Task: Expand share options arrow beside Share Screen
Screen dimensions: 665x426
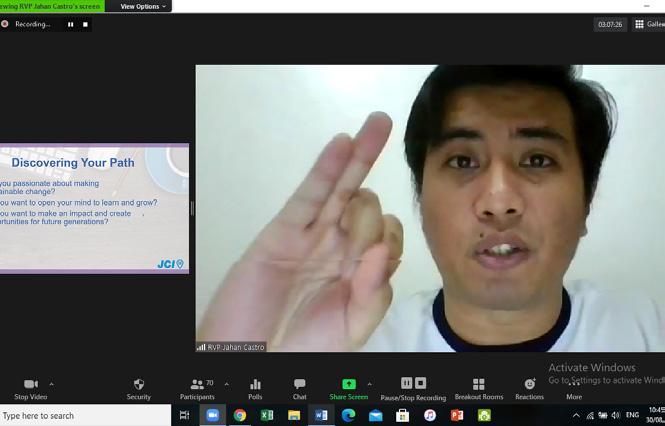Action: click(369, 384)
